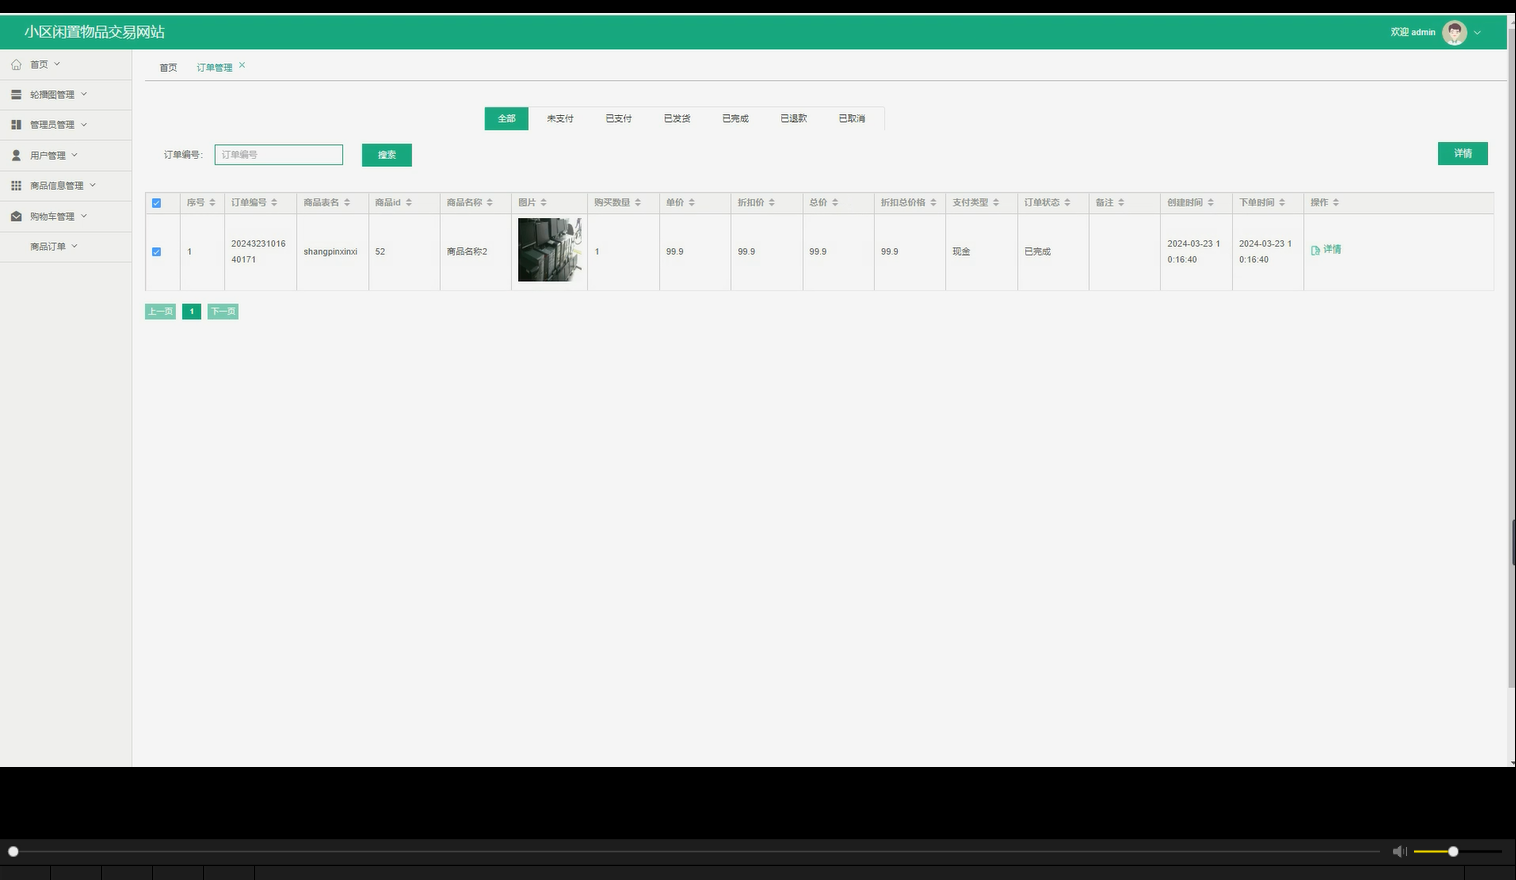
Task: Expand 商品订单 submenu chevron
Action: click(x=75, y=246)
